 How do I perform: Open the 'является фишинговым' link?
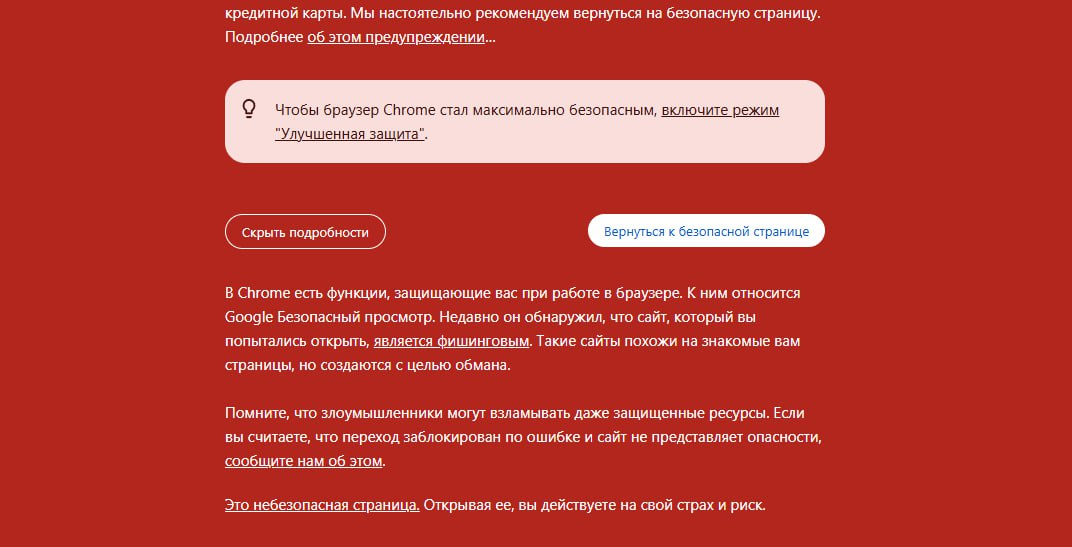[451, 341]
